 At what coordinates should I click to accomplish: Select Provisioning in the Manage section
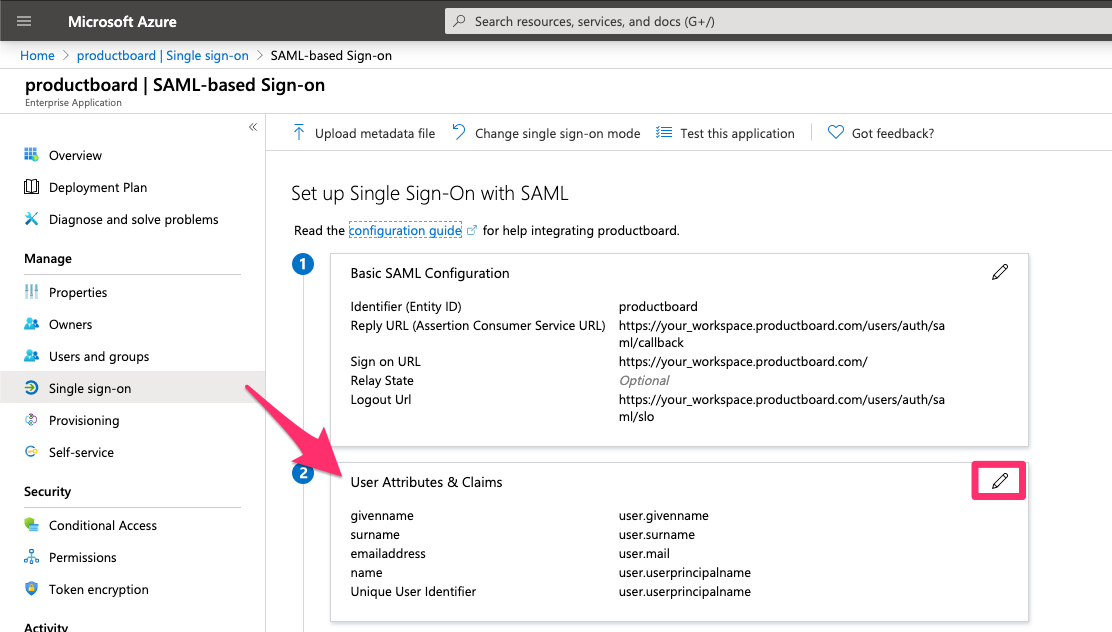tap(84, 420)
